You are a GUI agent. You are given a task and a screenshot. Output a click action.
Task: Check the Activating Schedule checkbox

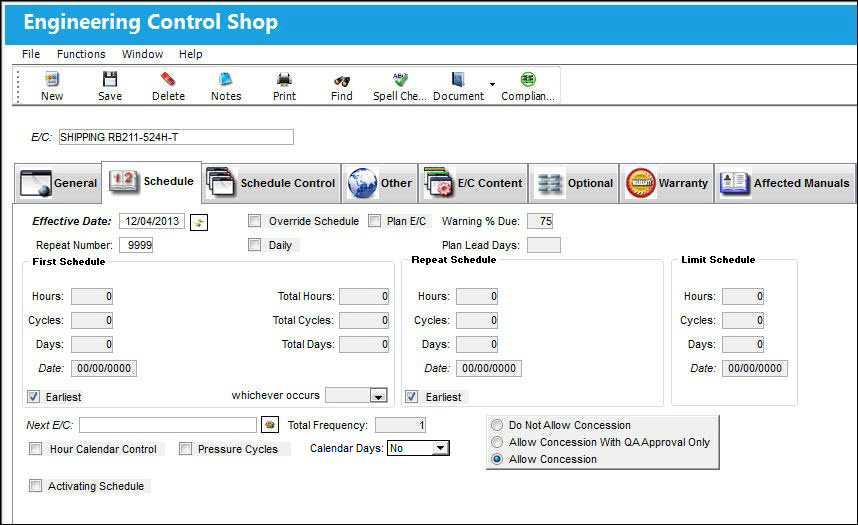click(36, 486)
